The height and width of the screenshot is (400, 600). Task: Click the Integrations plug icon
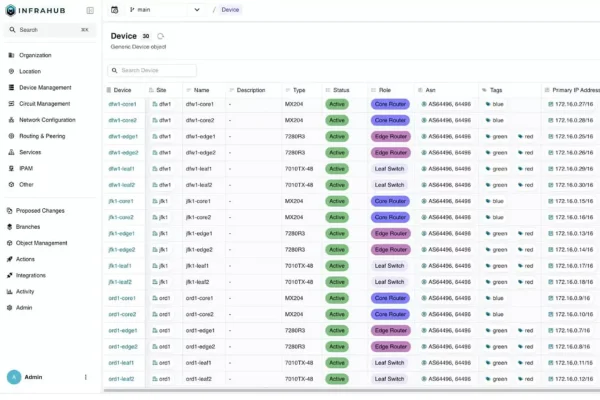tap(10, 275)
